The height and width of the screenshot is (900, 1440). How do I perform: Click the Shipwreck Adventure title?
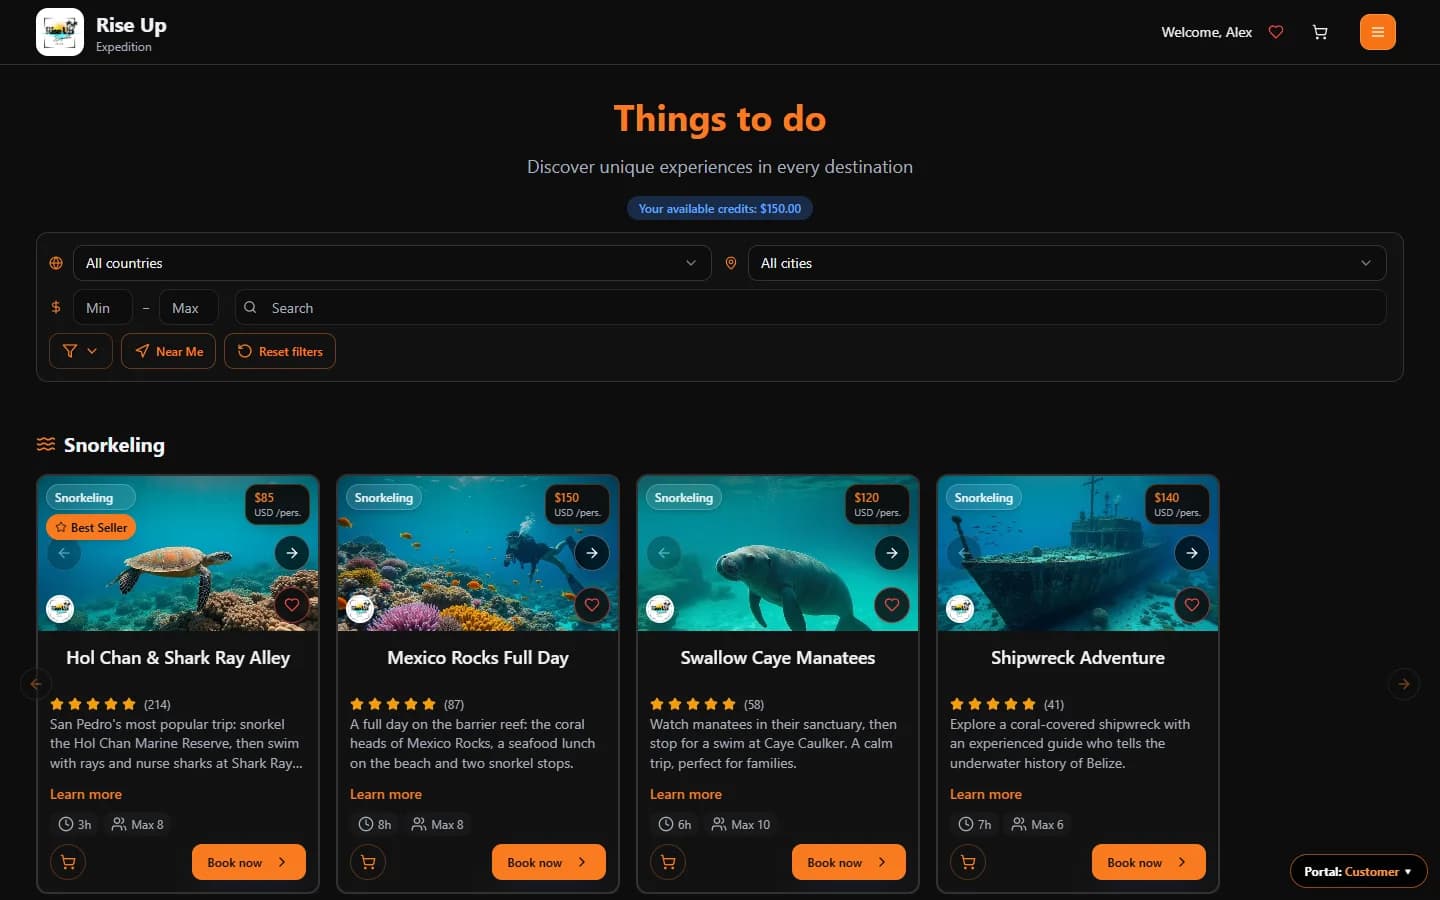pos(1078,658)
